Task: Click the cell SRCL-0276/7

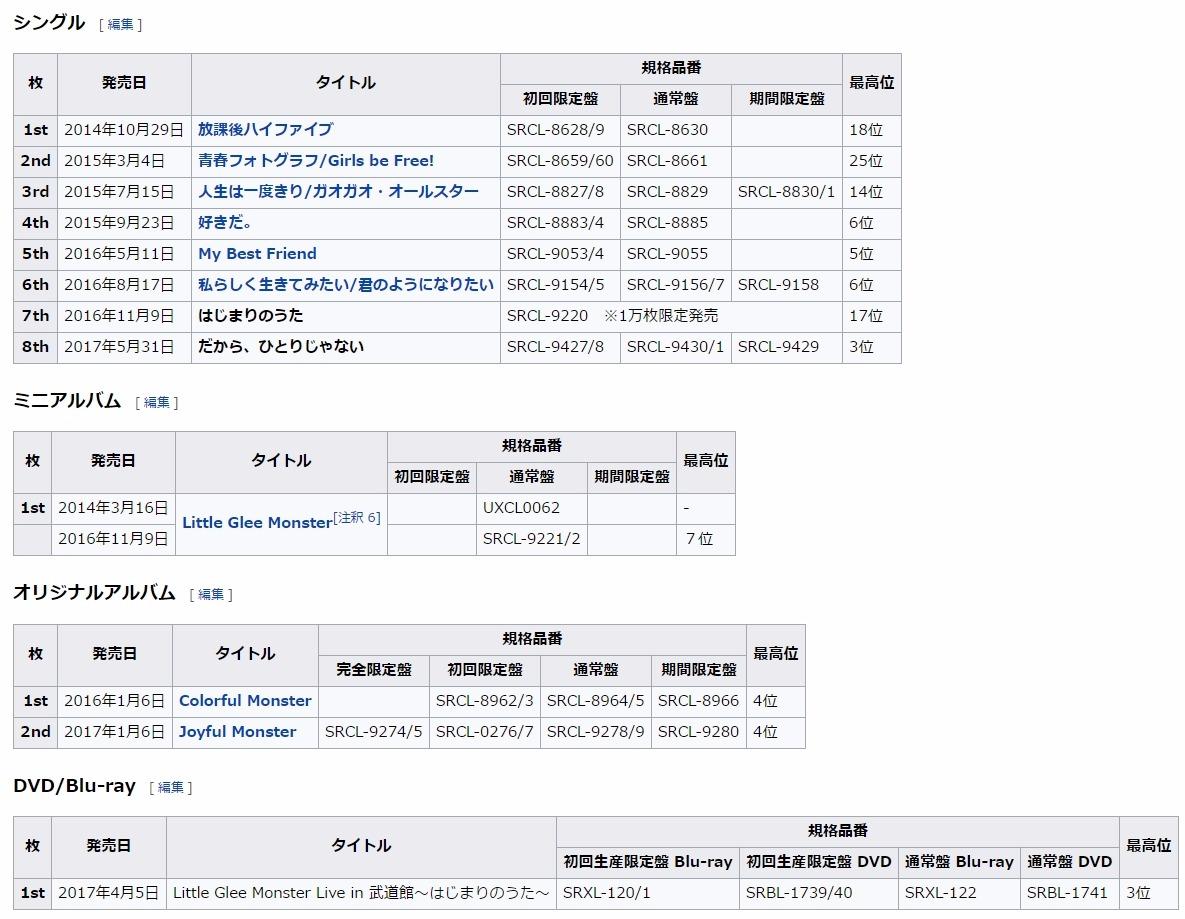Action: coord(484,732)
